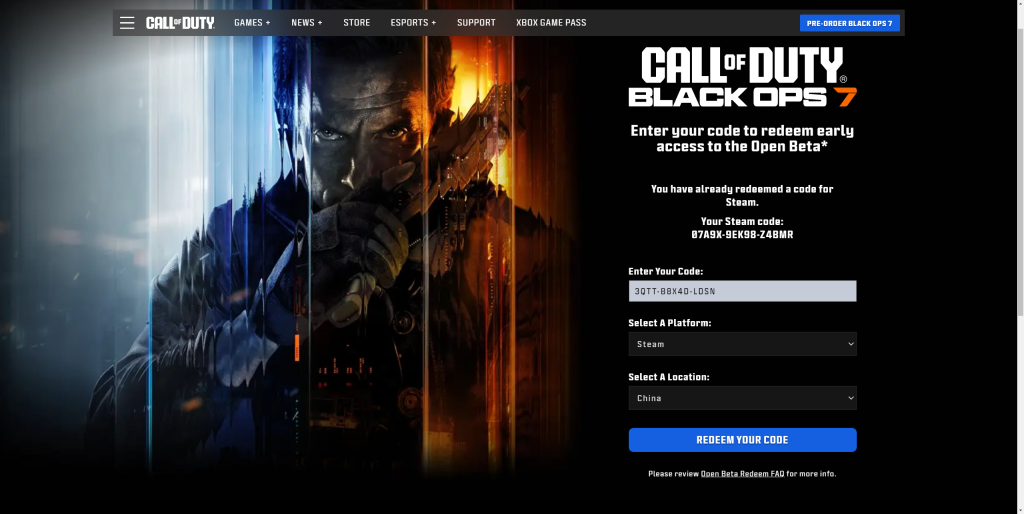Click the Black Ops 7 hero artwork
The width and height of the screenshot is (1024, 514).
[x=350, y=250]
